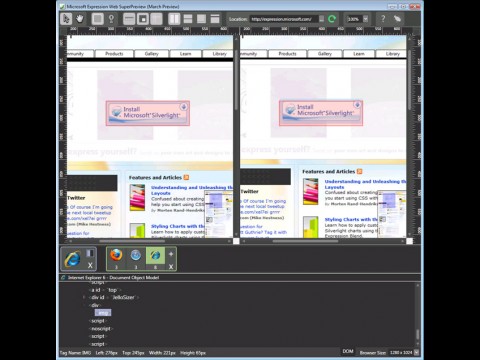This screenshot has height=360, width=480.
Task: Open 'Understanding and Unleashing' link, left pane
Action: point(192,190)
